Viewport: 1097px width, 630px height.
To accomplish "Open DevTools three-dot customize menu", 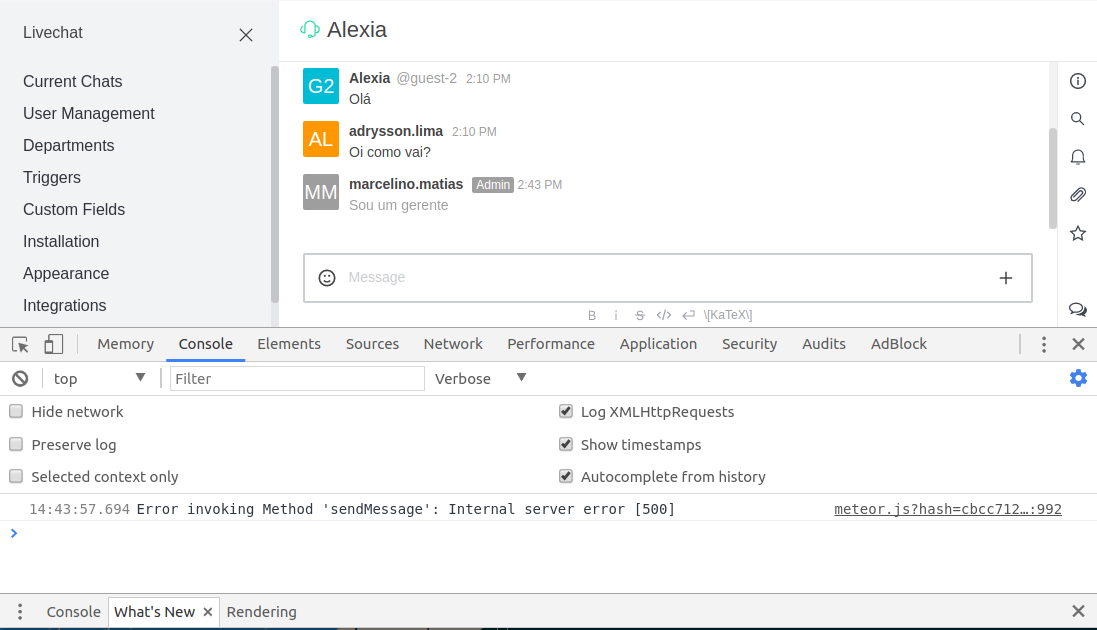I will (1044, 344).
